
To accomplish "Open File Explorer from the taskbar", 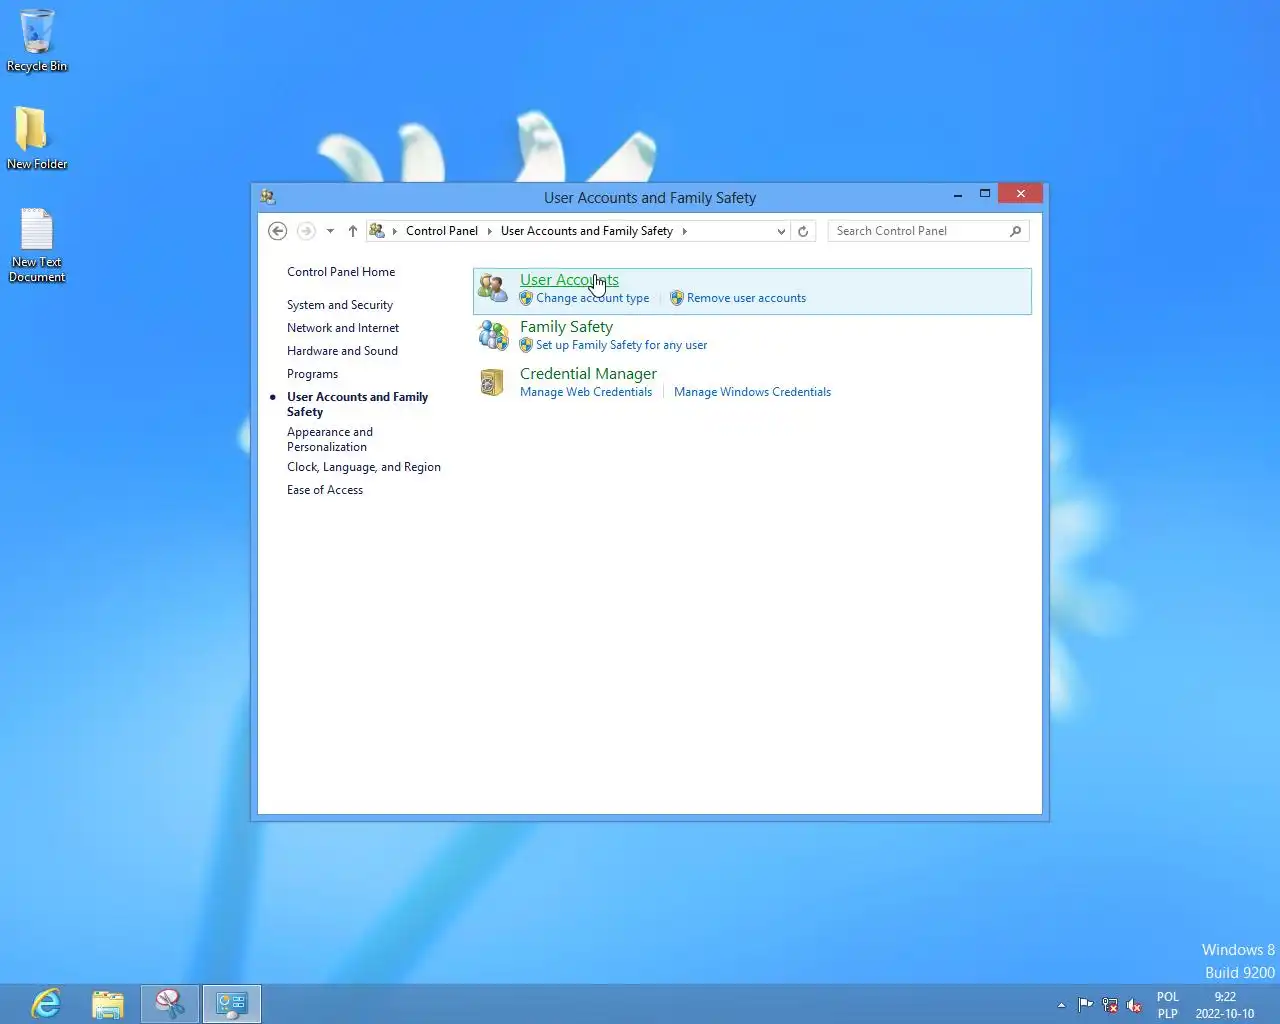I will 108,1003.
